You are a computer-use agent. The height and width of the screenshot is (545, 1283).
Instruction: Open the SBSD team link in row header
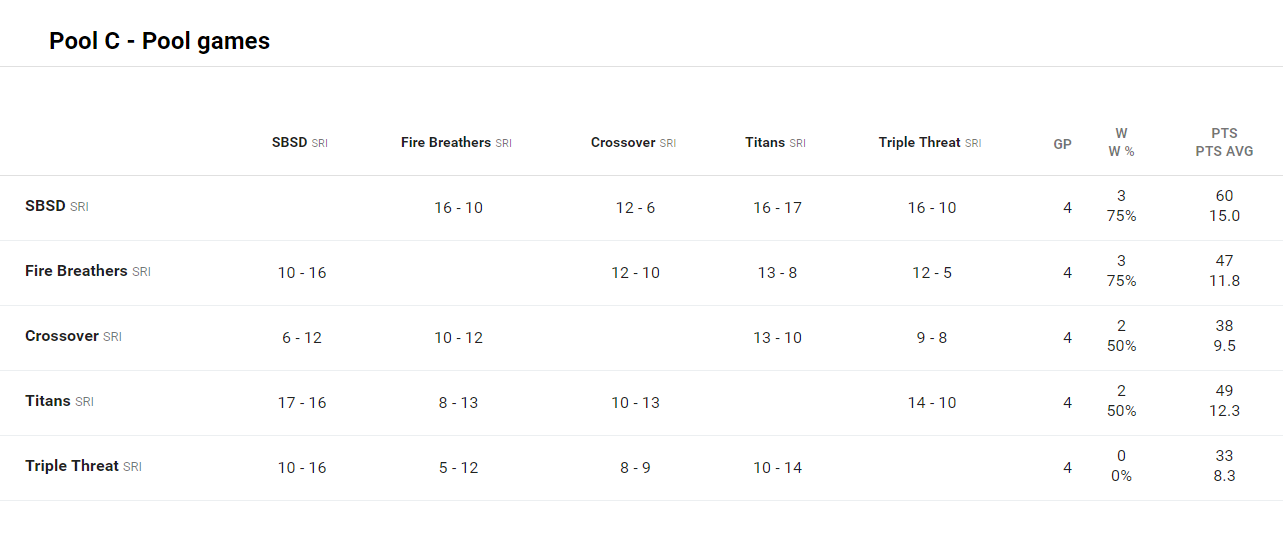tap(45, 206)
